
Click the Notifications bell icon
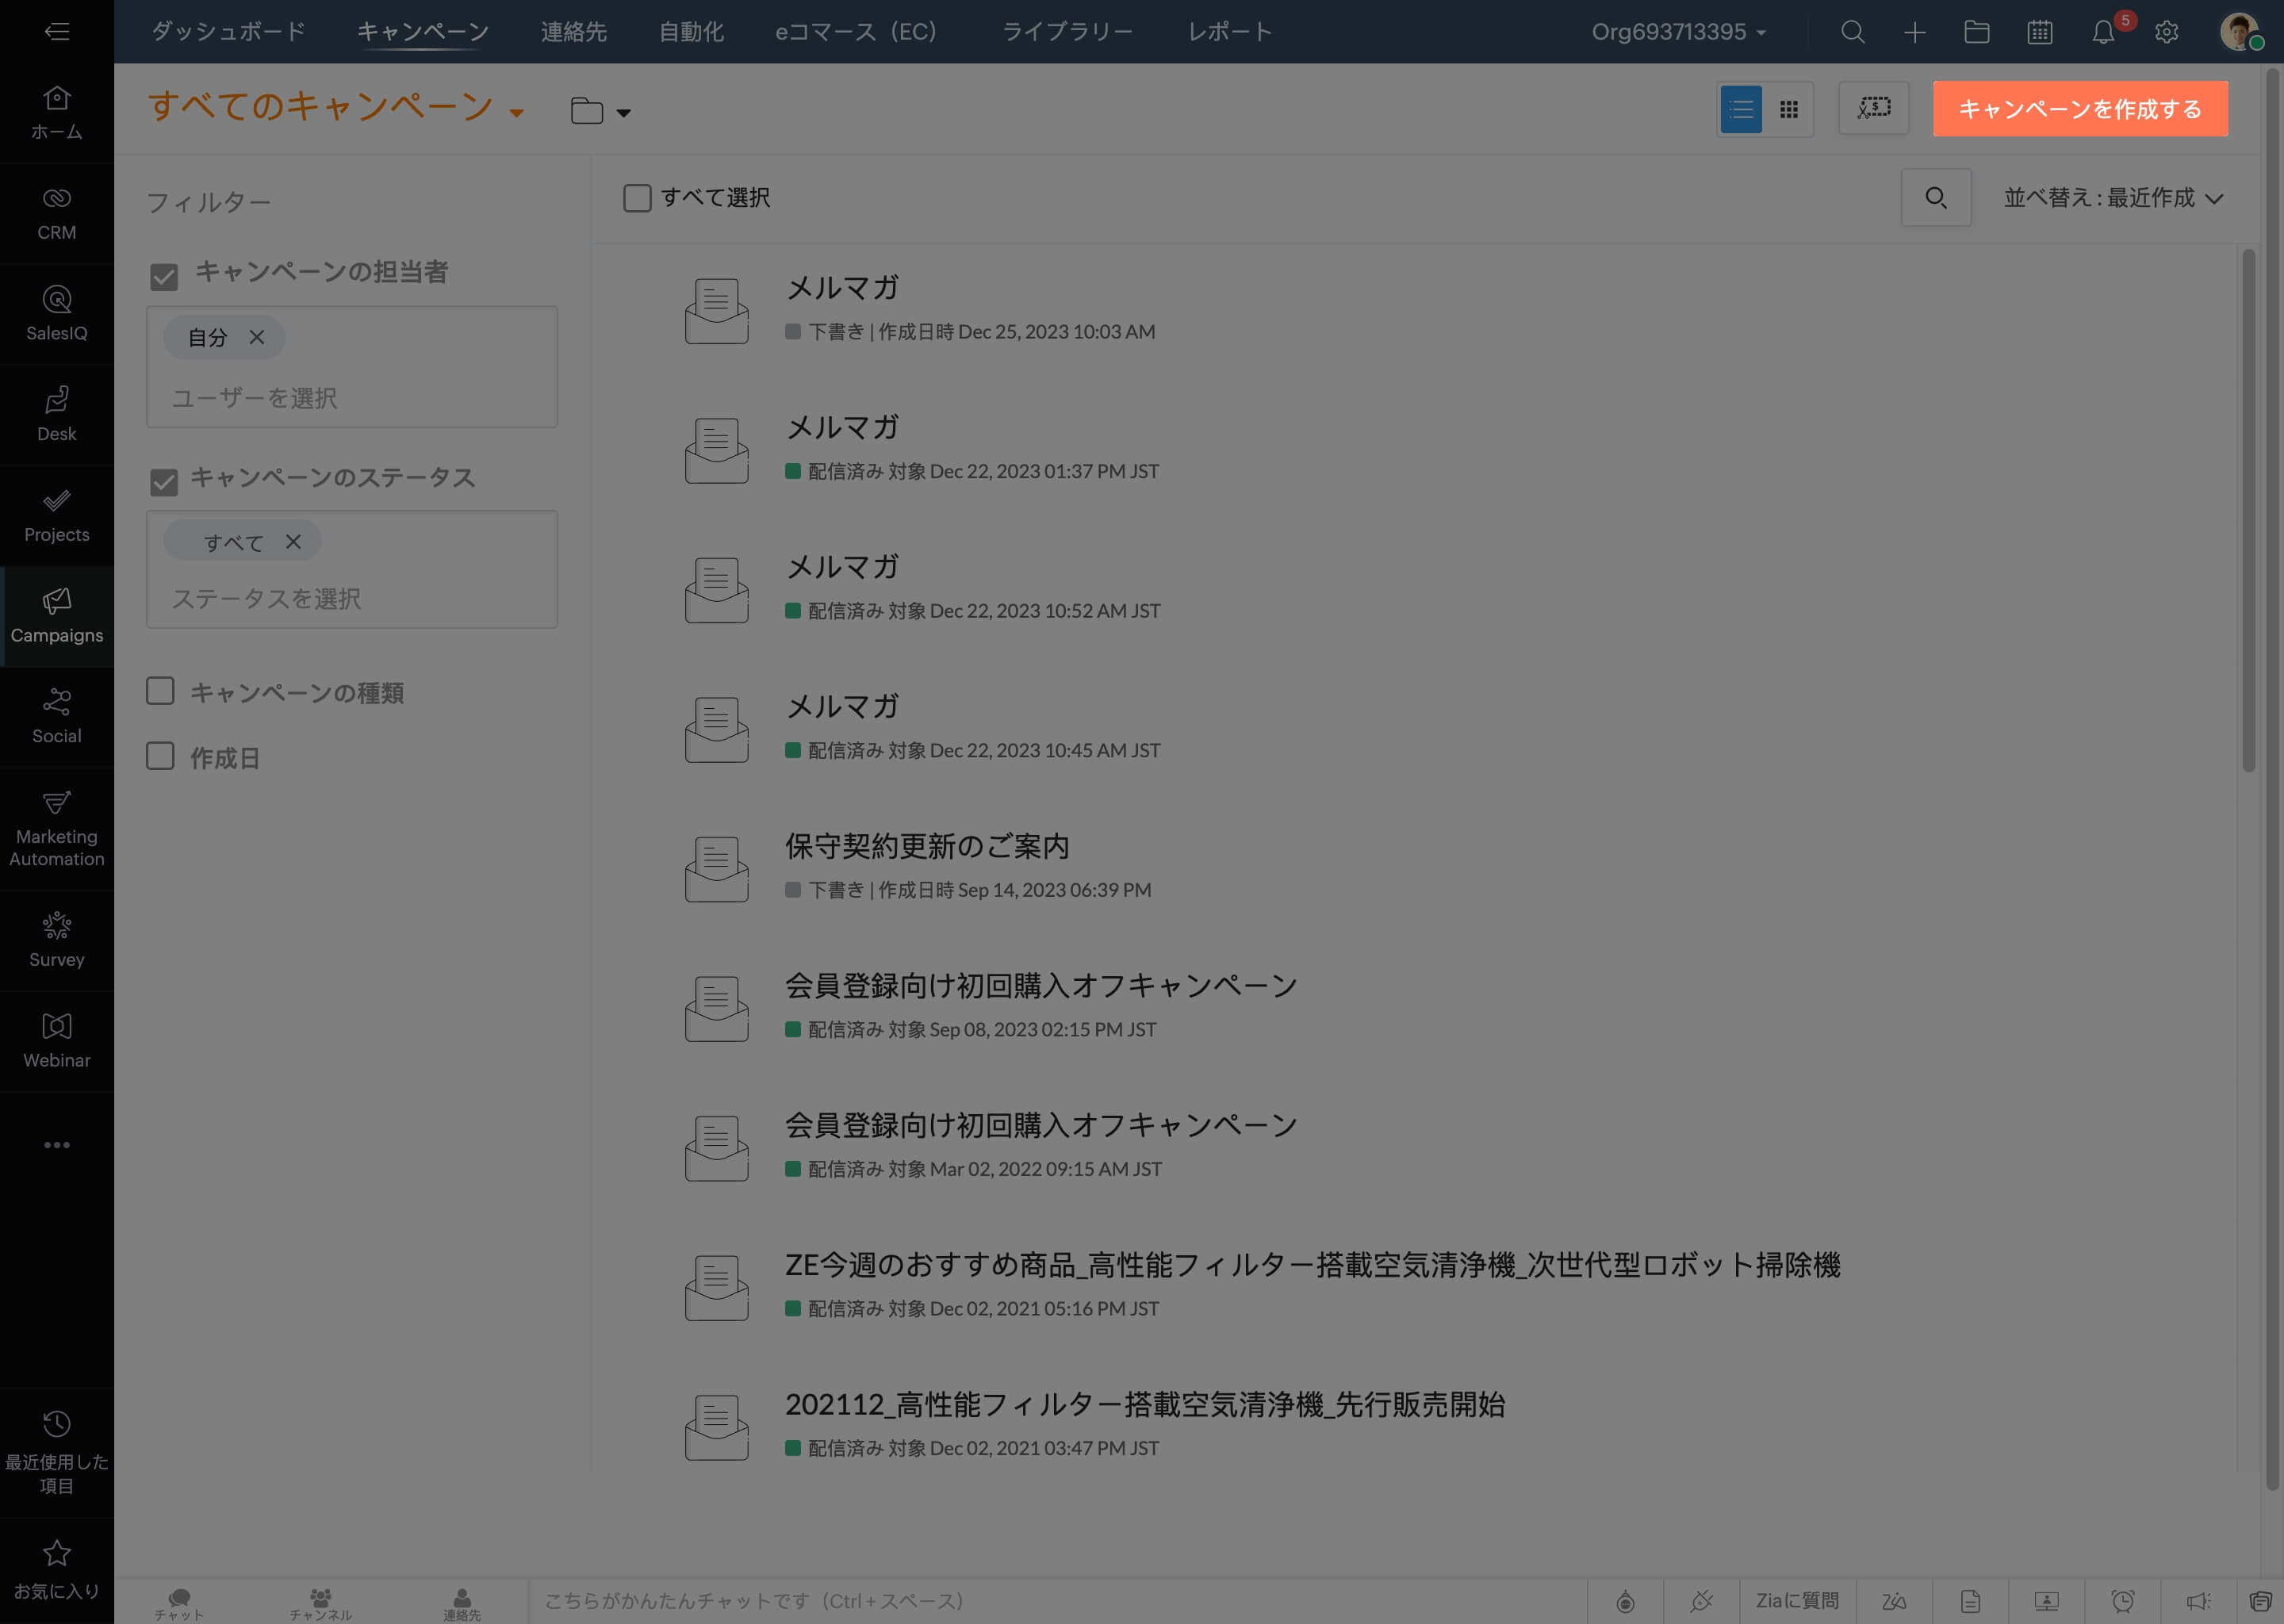click(2103, 32)
